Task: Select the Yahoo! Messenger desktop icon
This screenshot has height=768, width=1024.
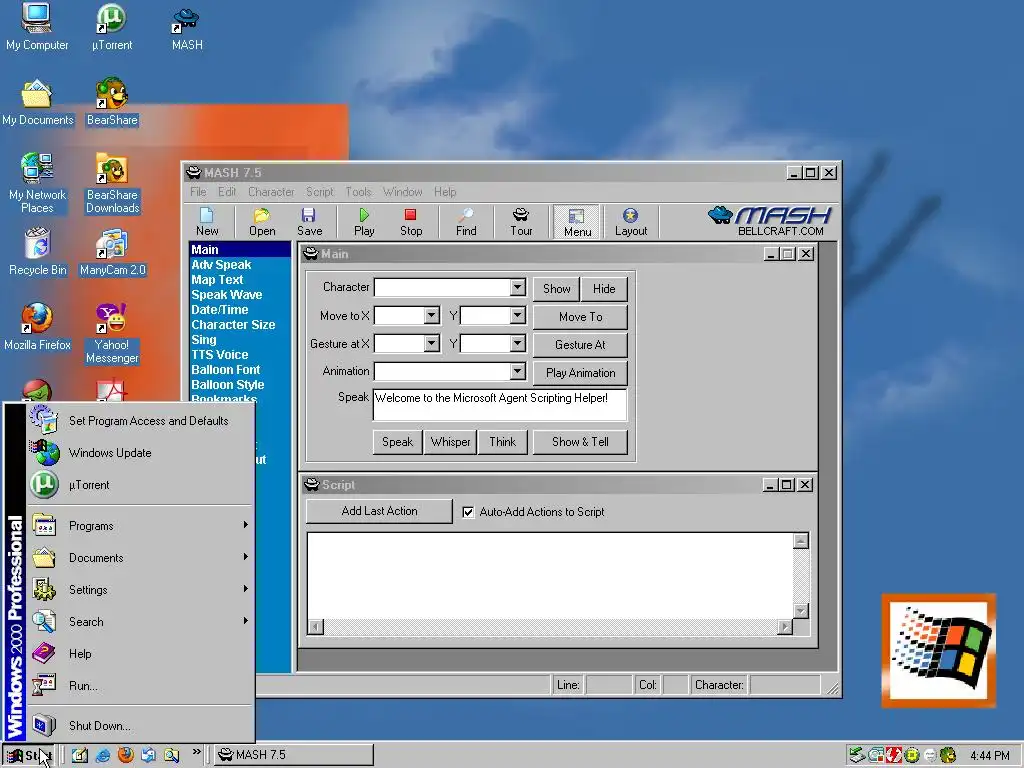Action: coord(112,334)
